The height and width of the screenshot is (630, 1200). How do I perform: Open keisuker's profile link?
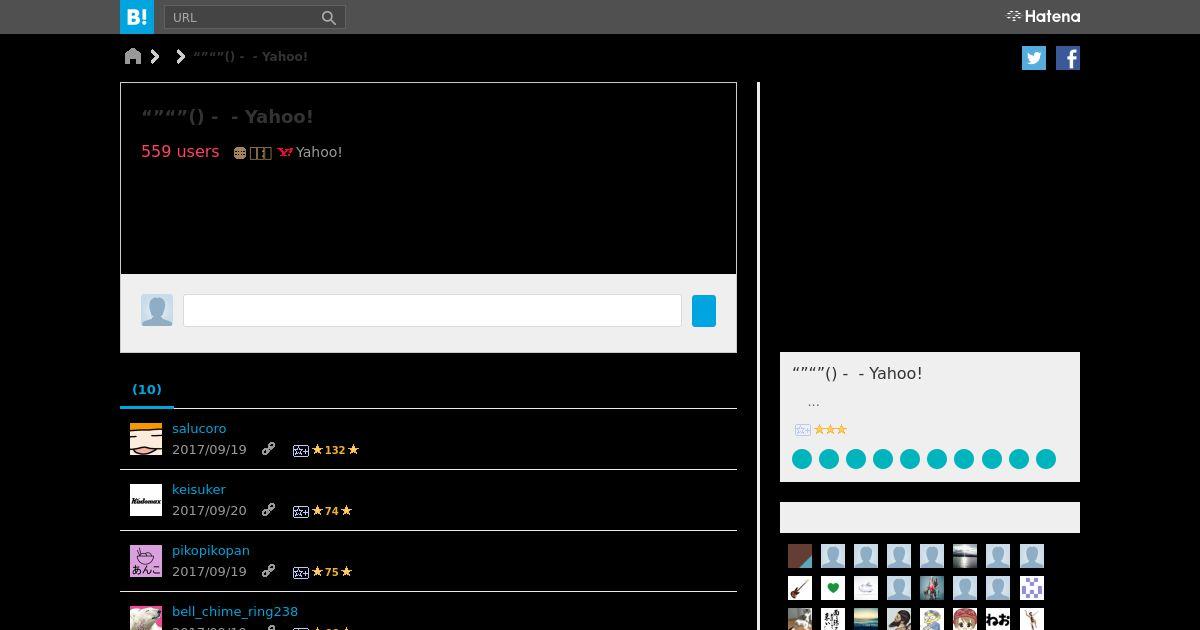click(x=199, y=489)
